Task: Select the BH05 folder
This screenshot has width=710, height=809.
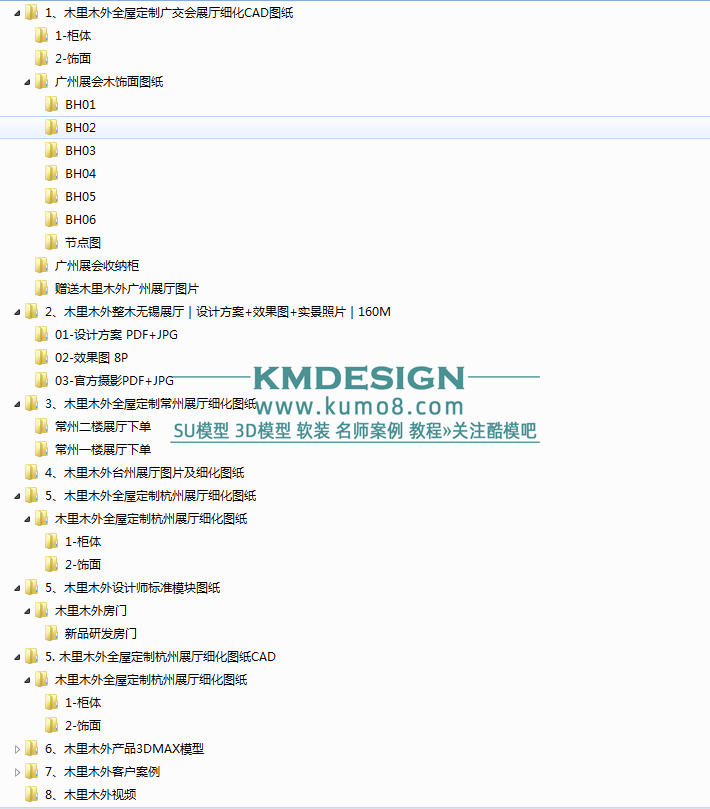Action: coord(80,197)
